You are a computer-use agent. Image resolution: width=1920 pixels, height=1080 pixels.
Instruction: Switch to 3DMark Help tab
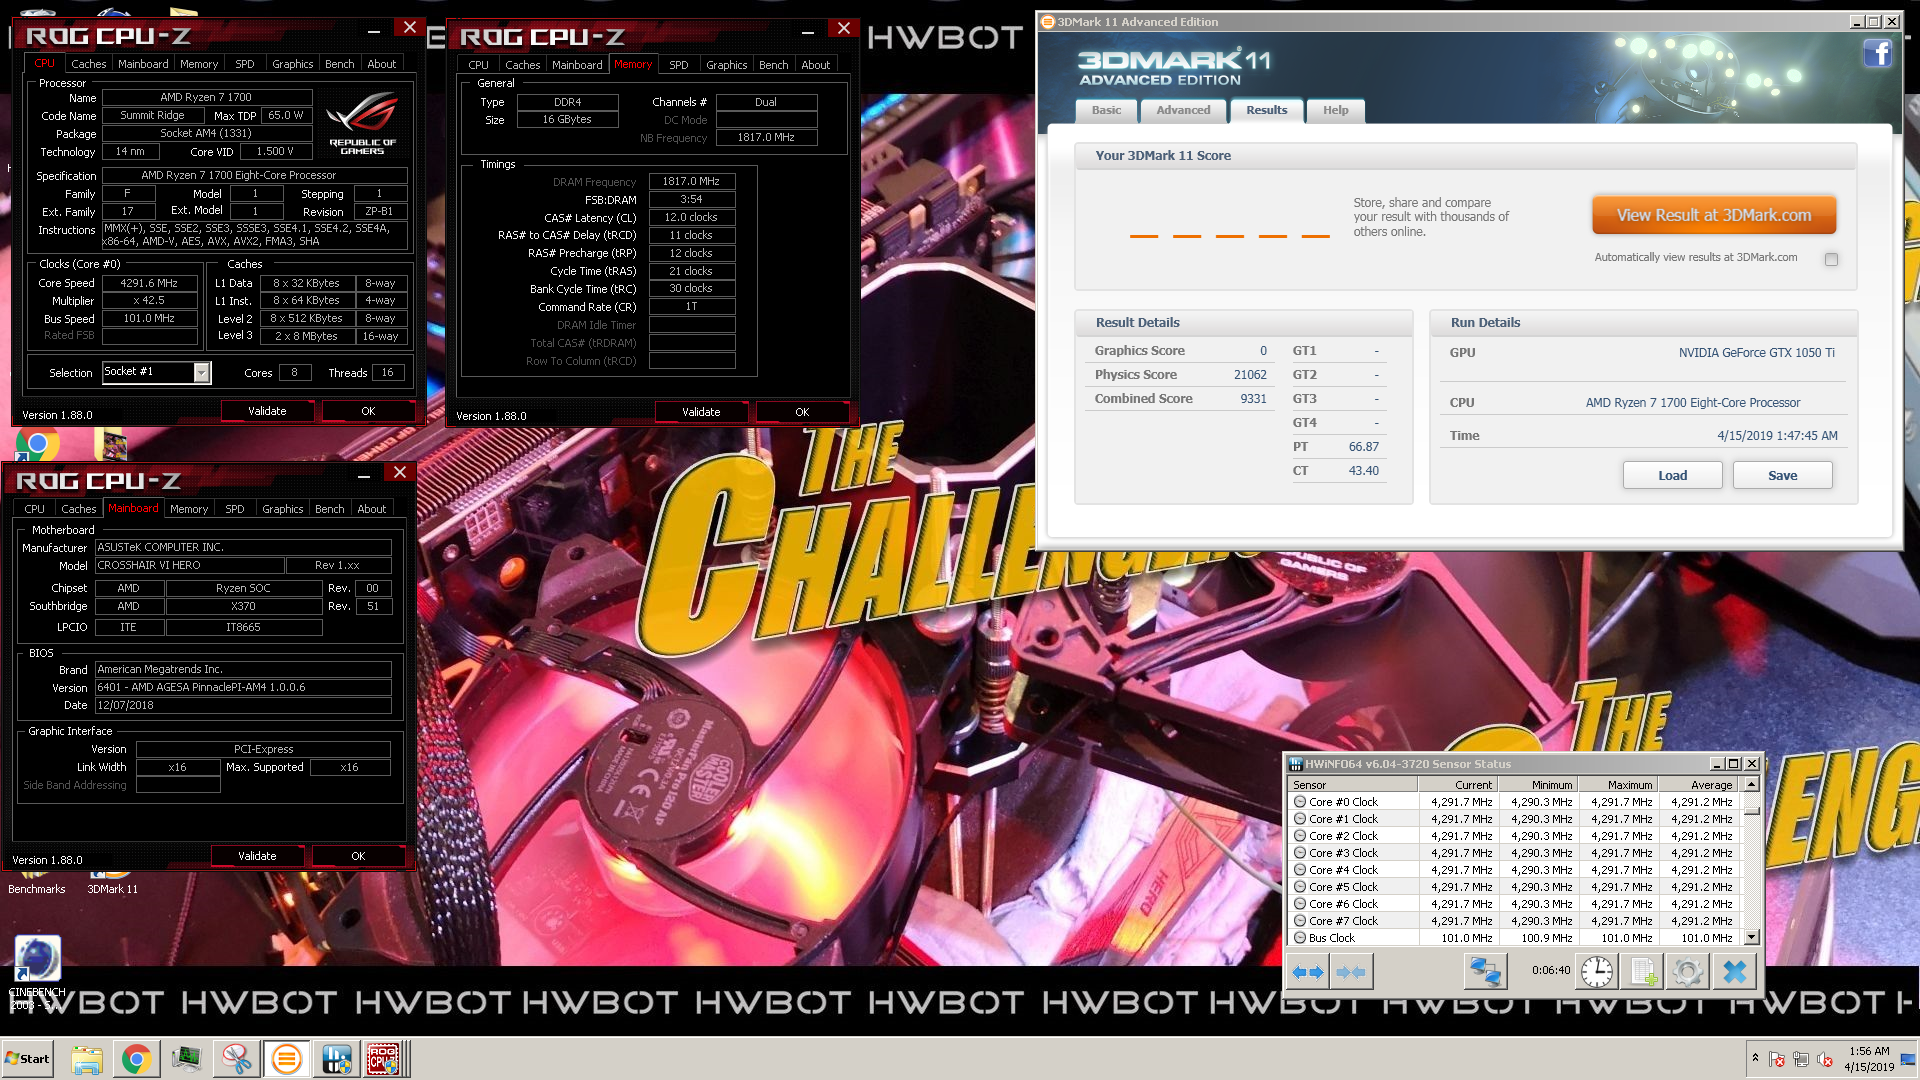point(1336,110)
